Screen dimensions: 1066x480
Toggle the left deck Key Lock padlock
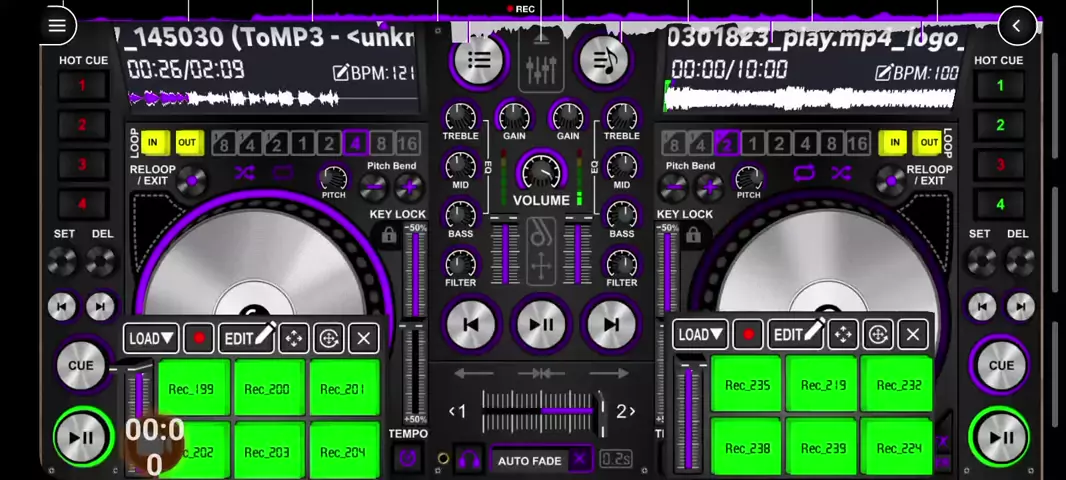389,235
